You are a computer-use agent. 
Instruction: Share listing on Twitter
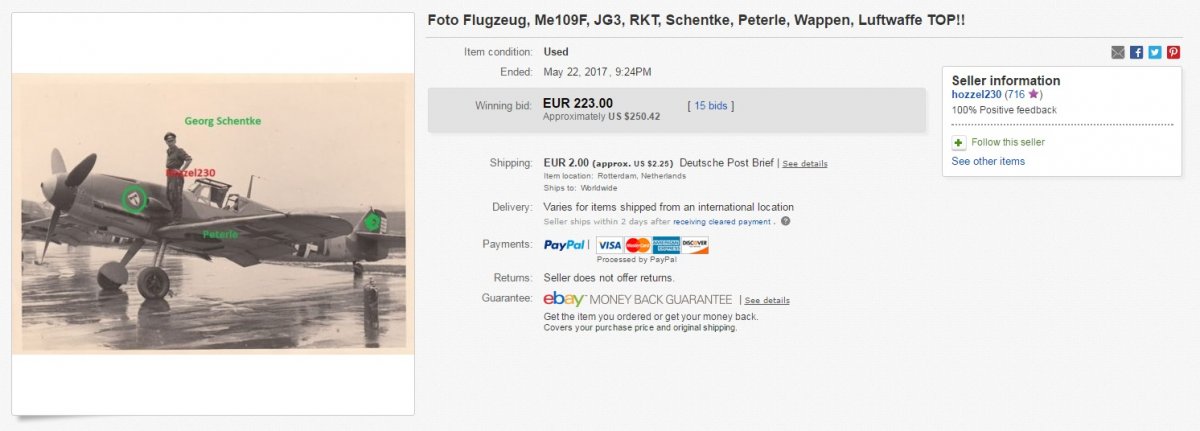pos(1155,53)
